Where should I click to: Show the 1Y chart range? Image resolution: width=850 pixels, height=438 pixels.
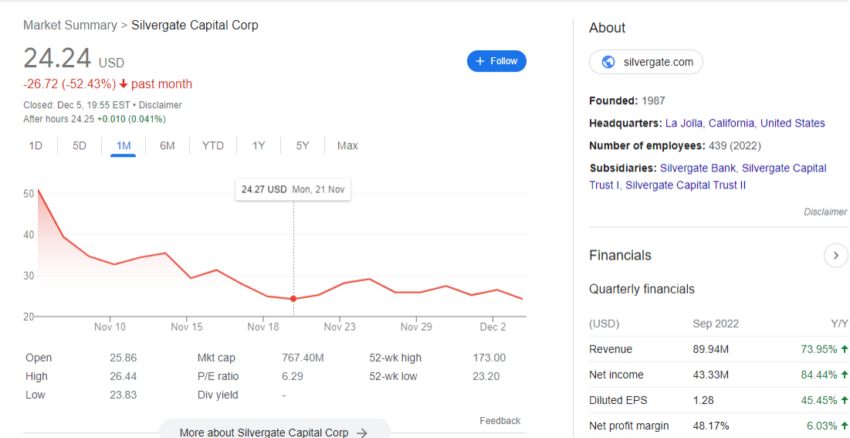pos(259,146)
